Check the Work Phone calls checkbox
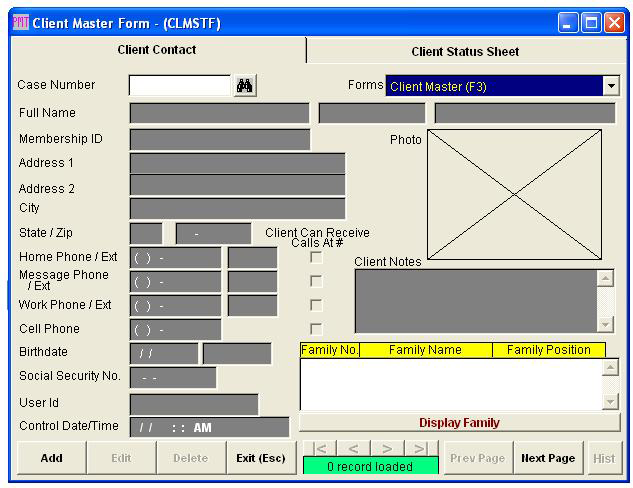This screenshot has width=633, height=488. click(316, 306)
